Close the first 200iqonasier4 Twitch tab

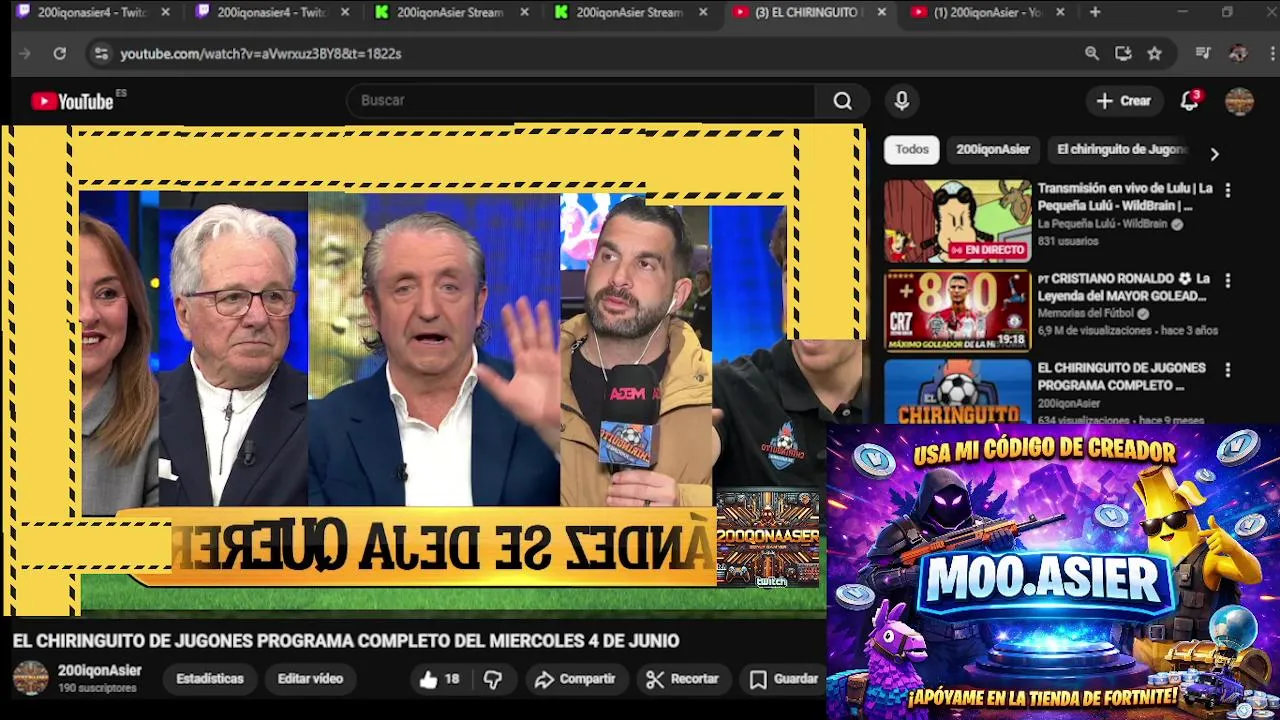pos(165,12)
